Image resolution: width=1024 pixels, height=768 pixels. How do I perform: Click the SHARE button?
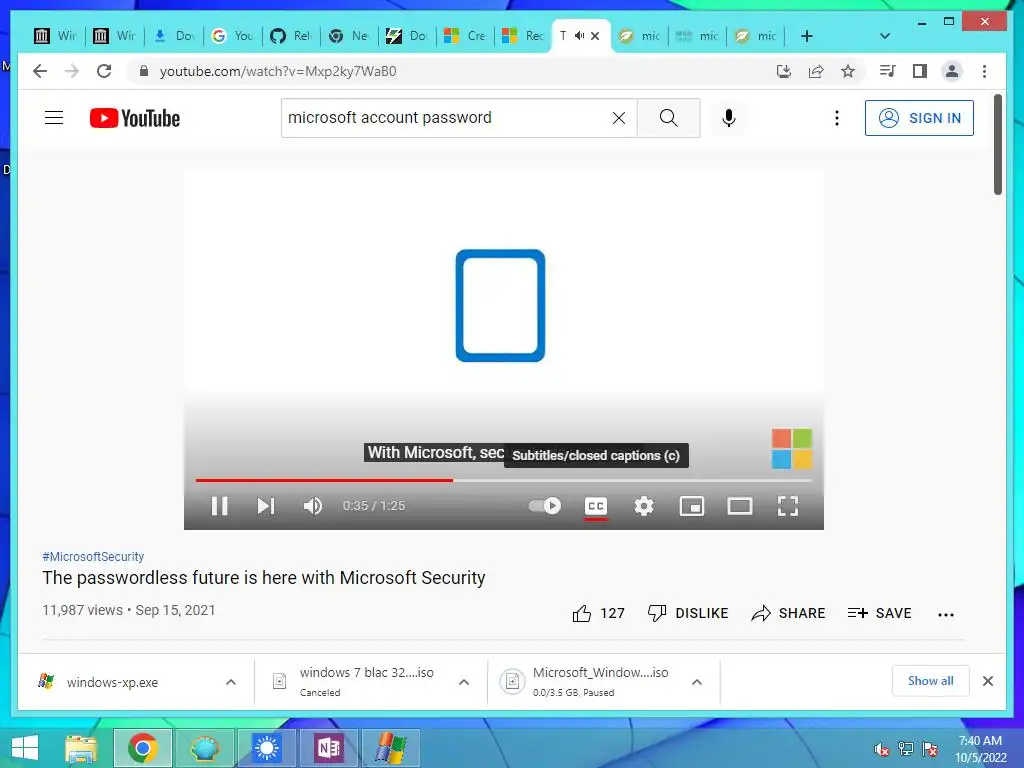pyautogui.click(x=788, y=613)
